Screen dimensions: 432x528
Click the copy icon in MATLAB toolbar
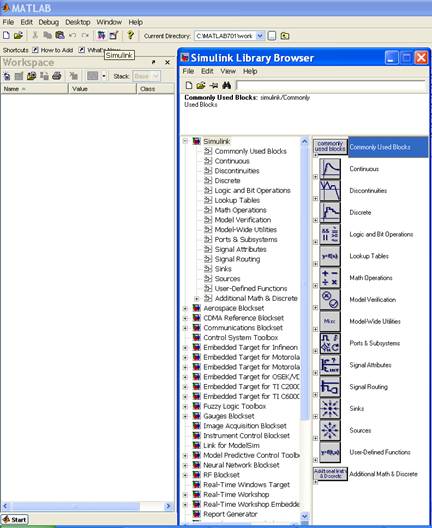pyautogui.click(x=47, y=35)
